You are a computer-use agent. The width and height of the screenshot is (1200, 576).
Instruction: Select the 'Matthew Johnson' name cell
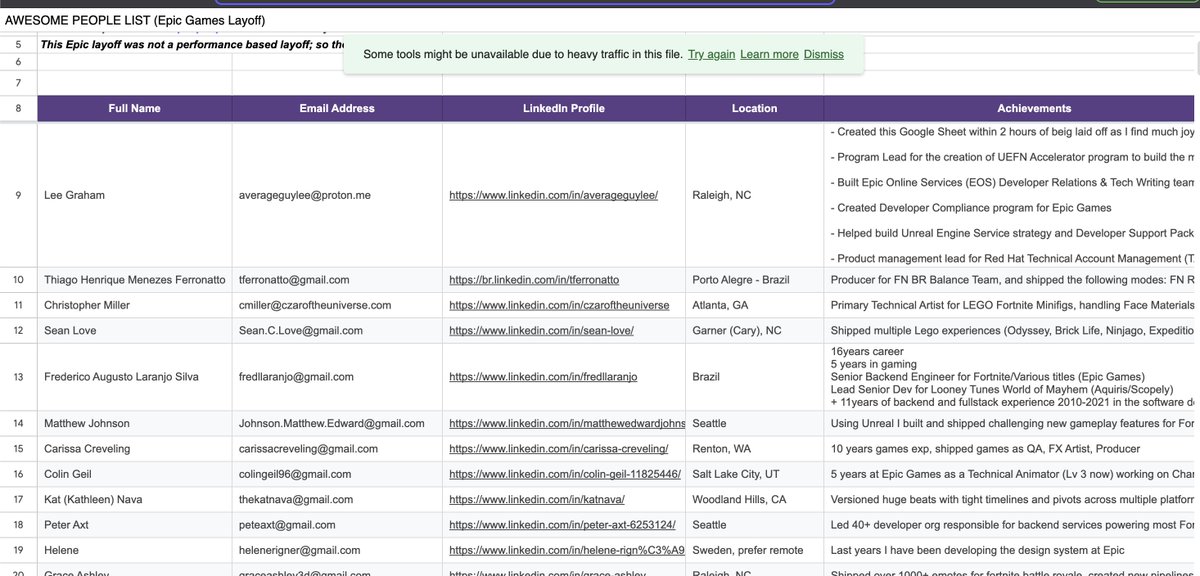[x=134, y=424]
